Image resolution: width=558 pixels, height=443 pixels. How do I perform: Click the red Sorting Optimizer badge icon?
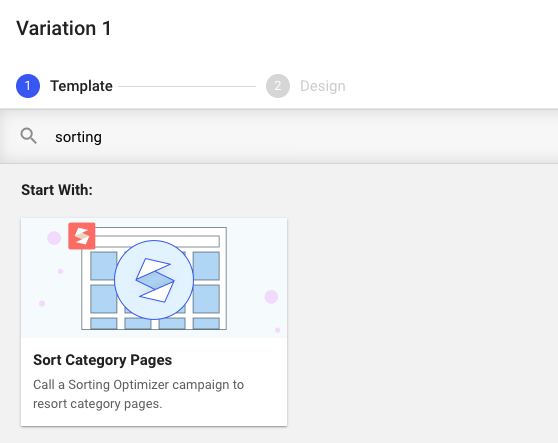pyautogui.click(x=82, y=236)
